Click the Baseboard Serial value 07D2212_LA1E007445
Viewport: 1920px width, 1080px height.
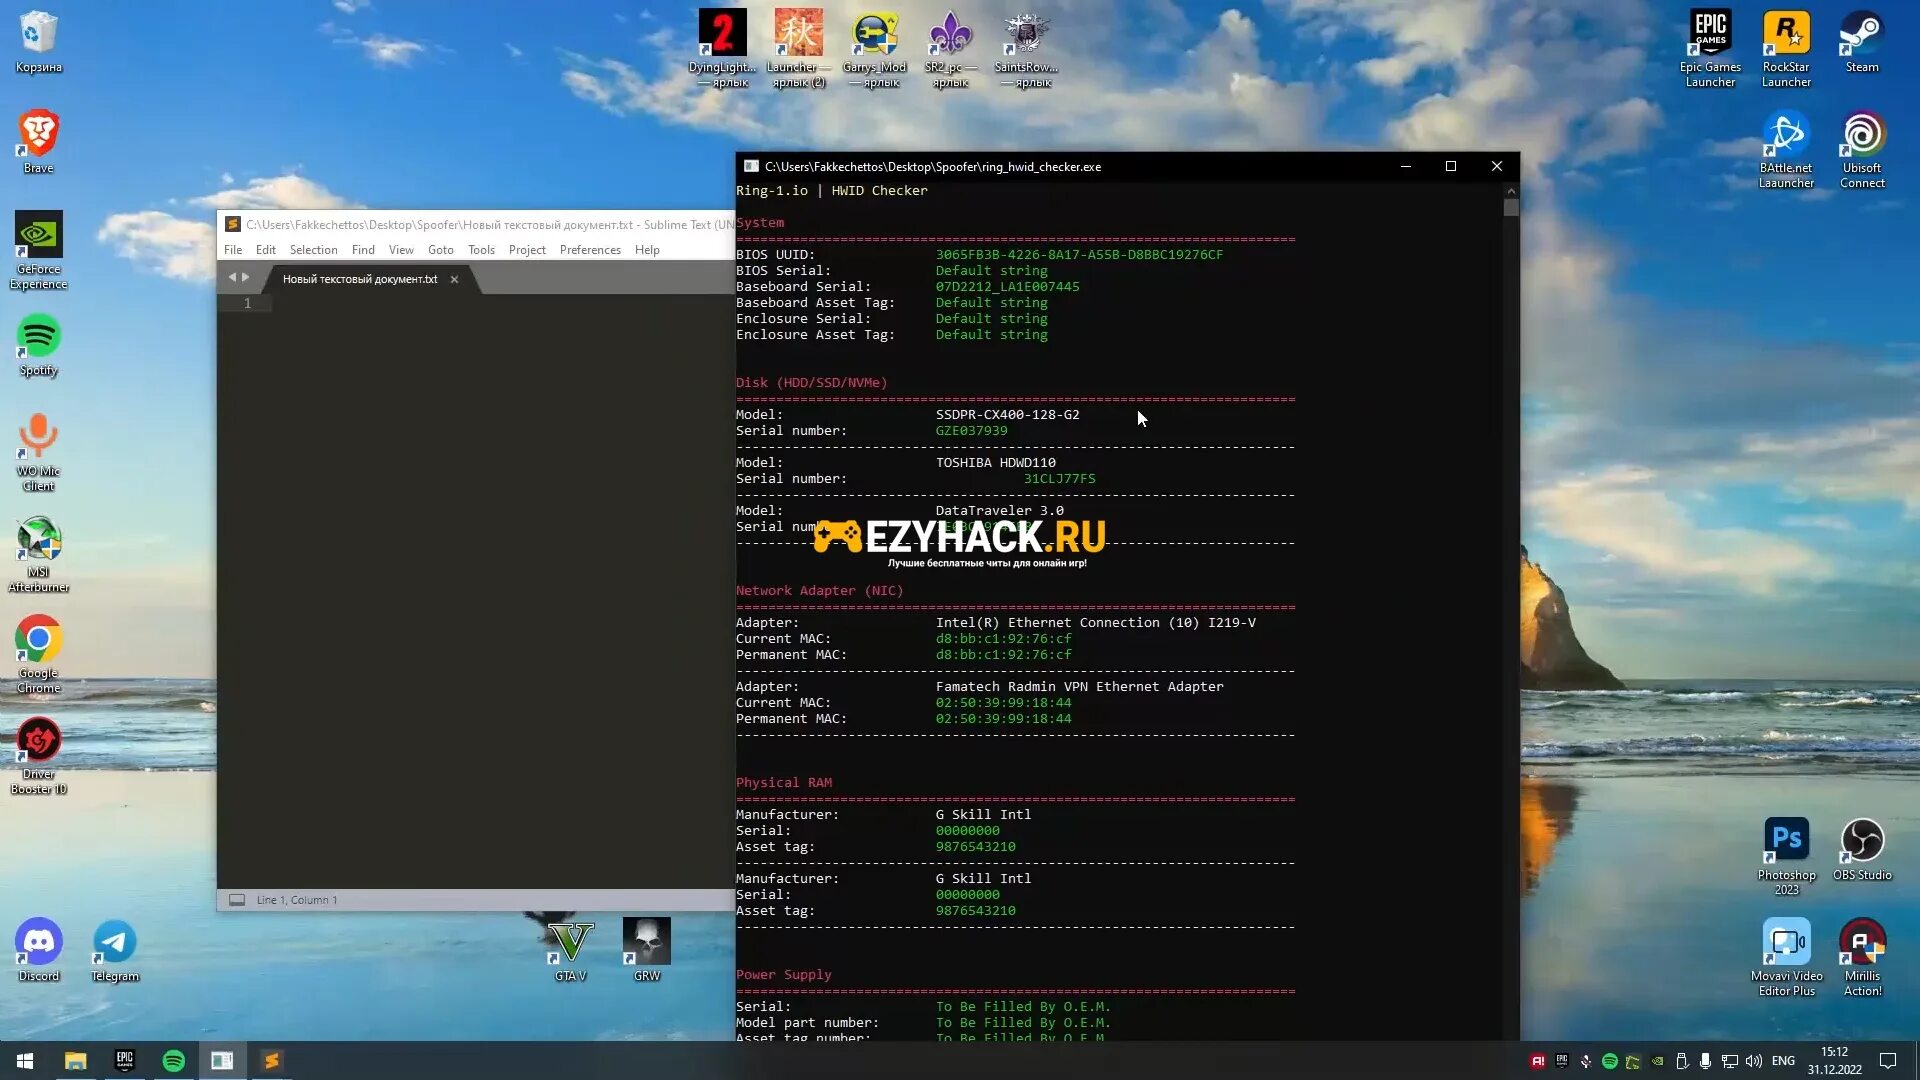click(1007, 287)
